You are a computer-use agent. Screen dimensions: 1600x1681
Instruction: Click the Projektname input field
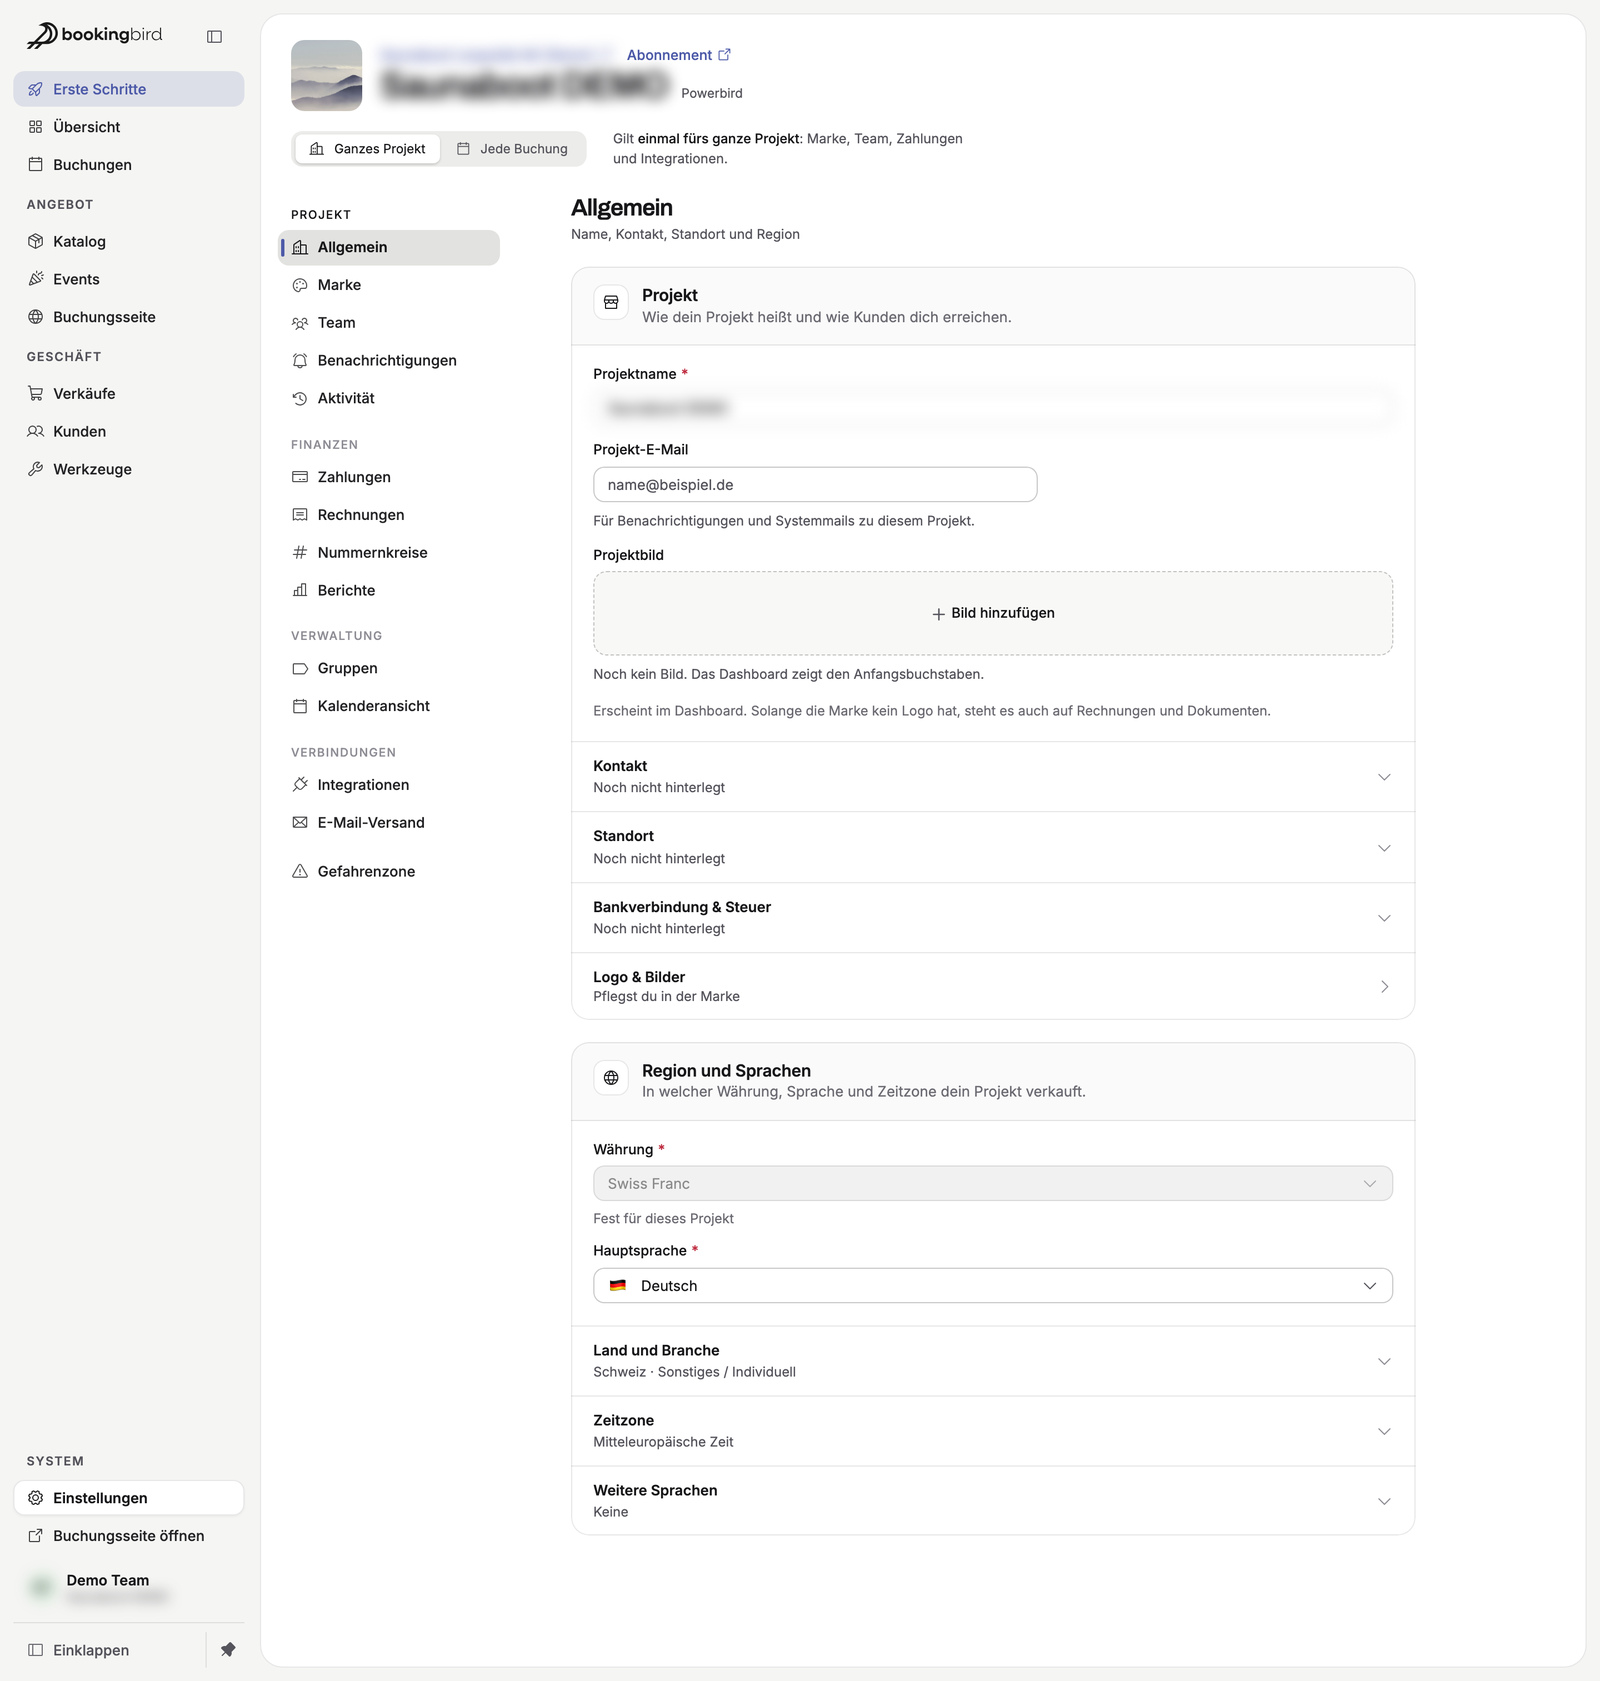pyautogui.click(x=992, y=408)
